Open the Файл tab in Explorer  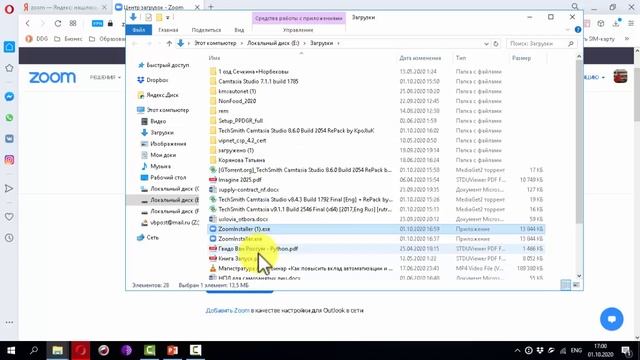pyautogui.click(x=139, y=30)
